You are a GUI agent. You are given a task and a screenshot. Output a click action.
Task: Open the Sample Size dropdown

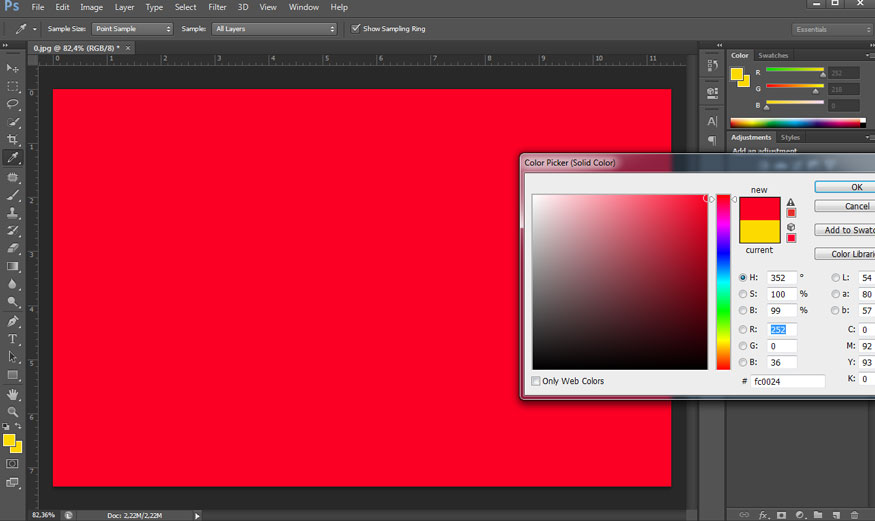click(133, 29)
